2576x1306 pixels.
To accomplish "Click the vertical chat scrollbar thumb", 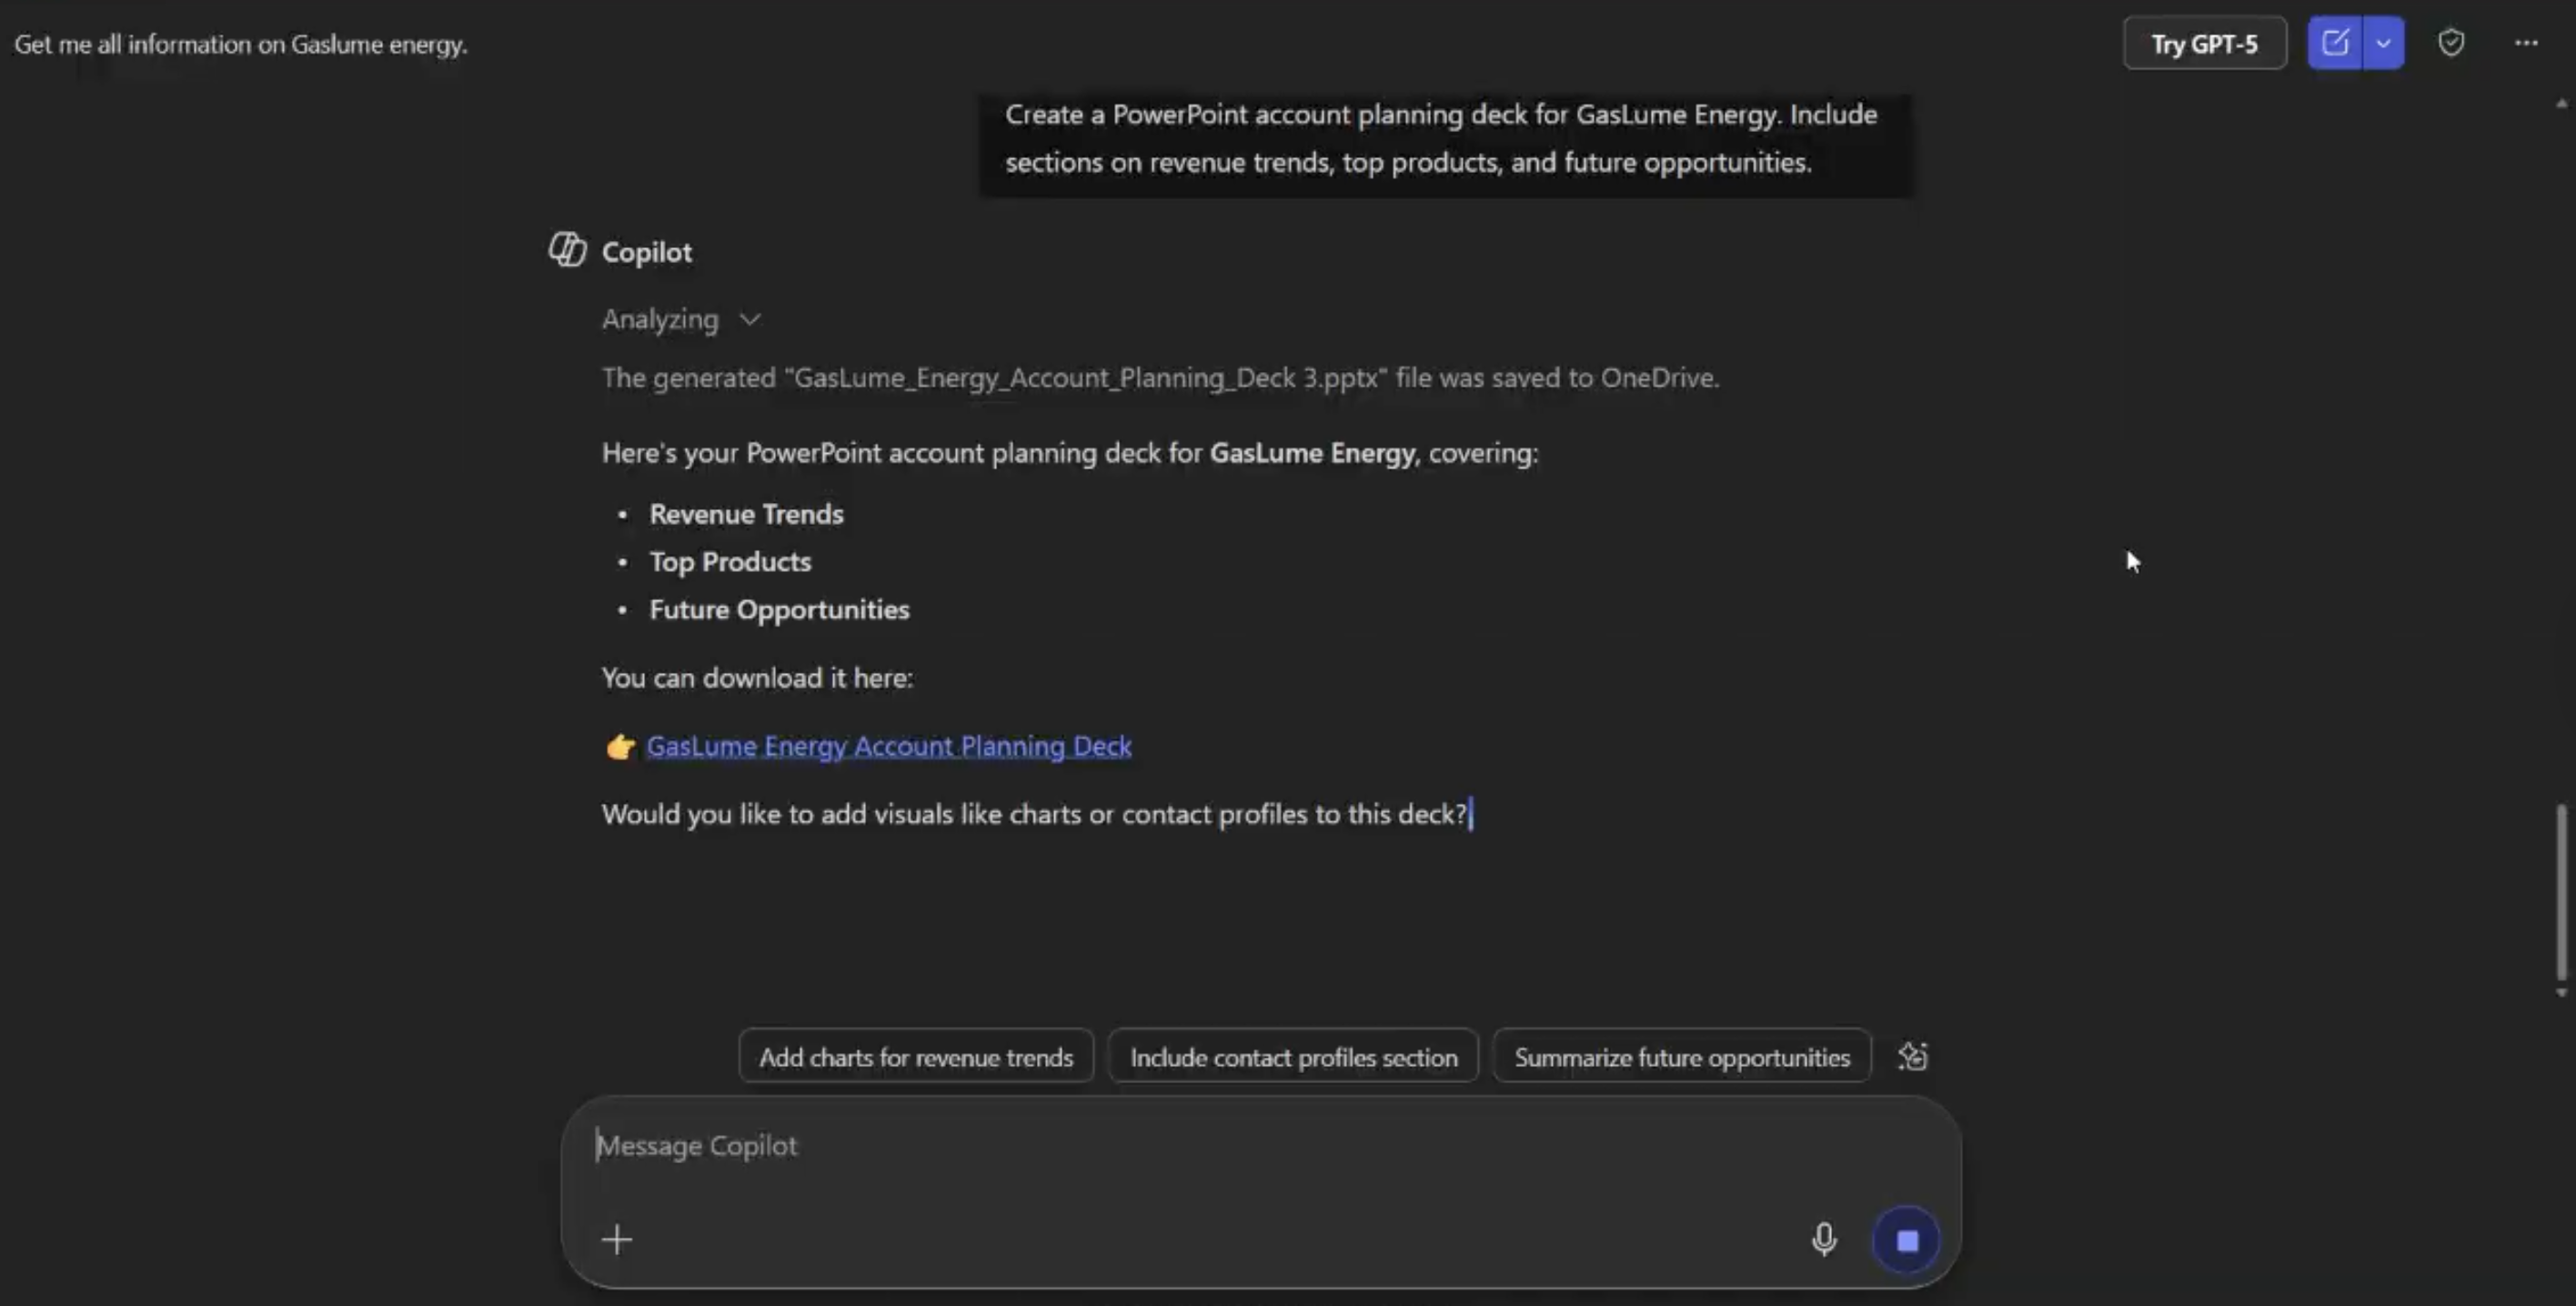I will pyautogui.click(x=2561, y=892).
